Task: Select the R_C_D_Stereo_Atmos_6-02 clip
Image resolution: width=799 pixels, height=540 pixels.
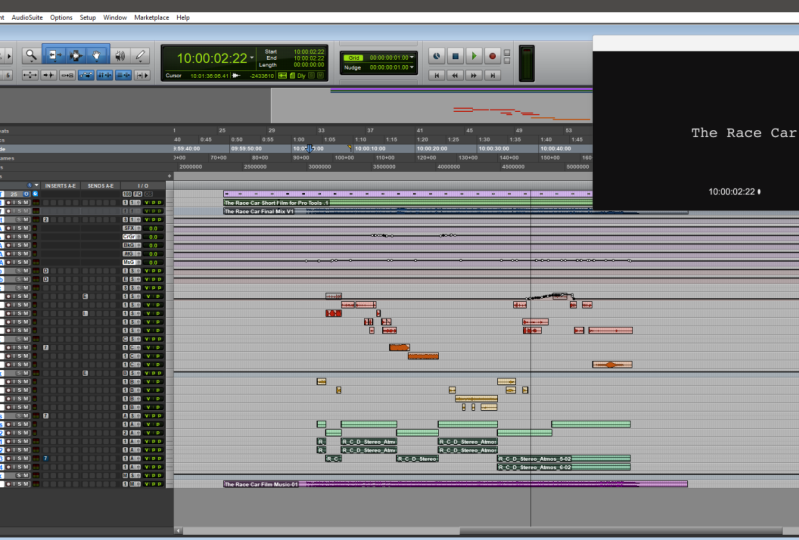Action: (564, 467)
